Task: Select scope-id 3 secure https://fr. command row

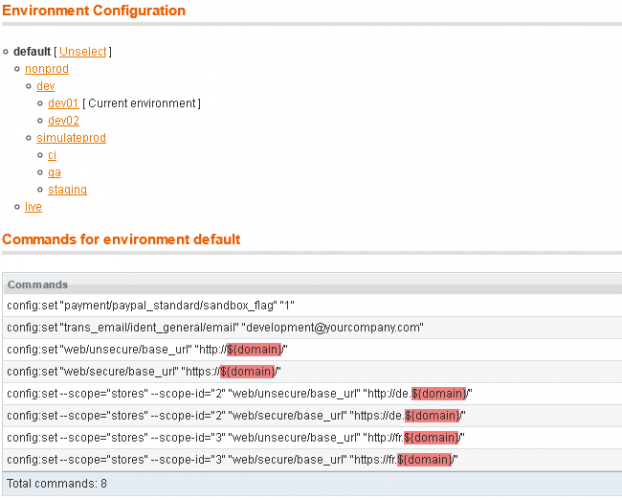Action: (x=312, y=460)
